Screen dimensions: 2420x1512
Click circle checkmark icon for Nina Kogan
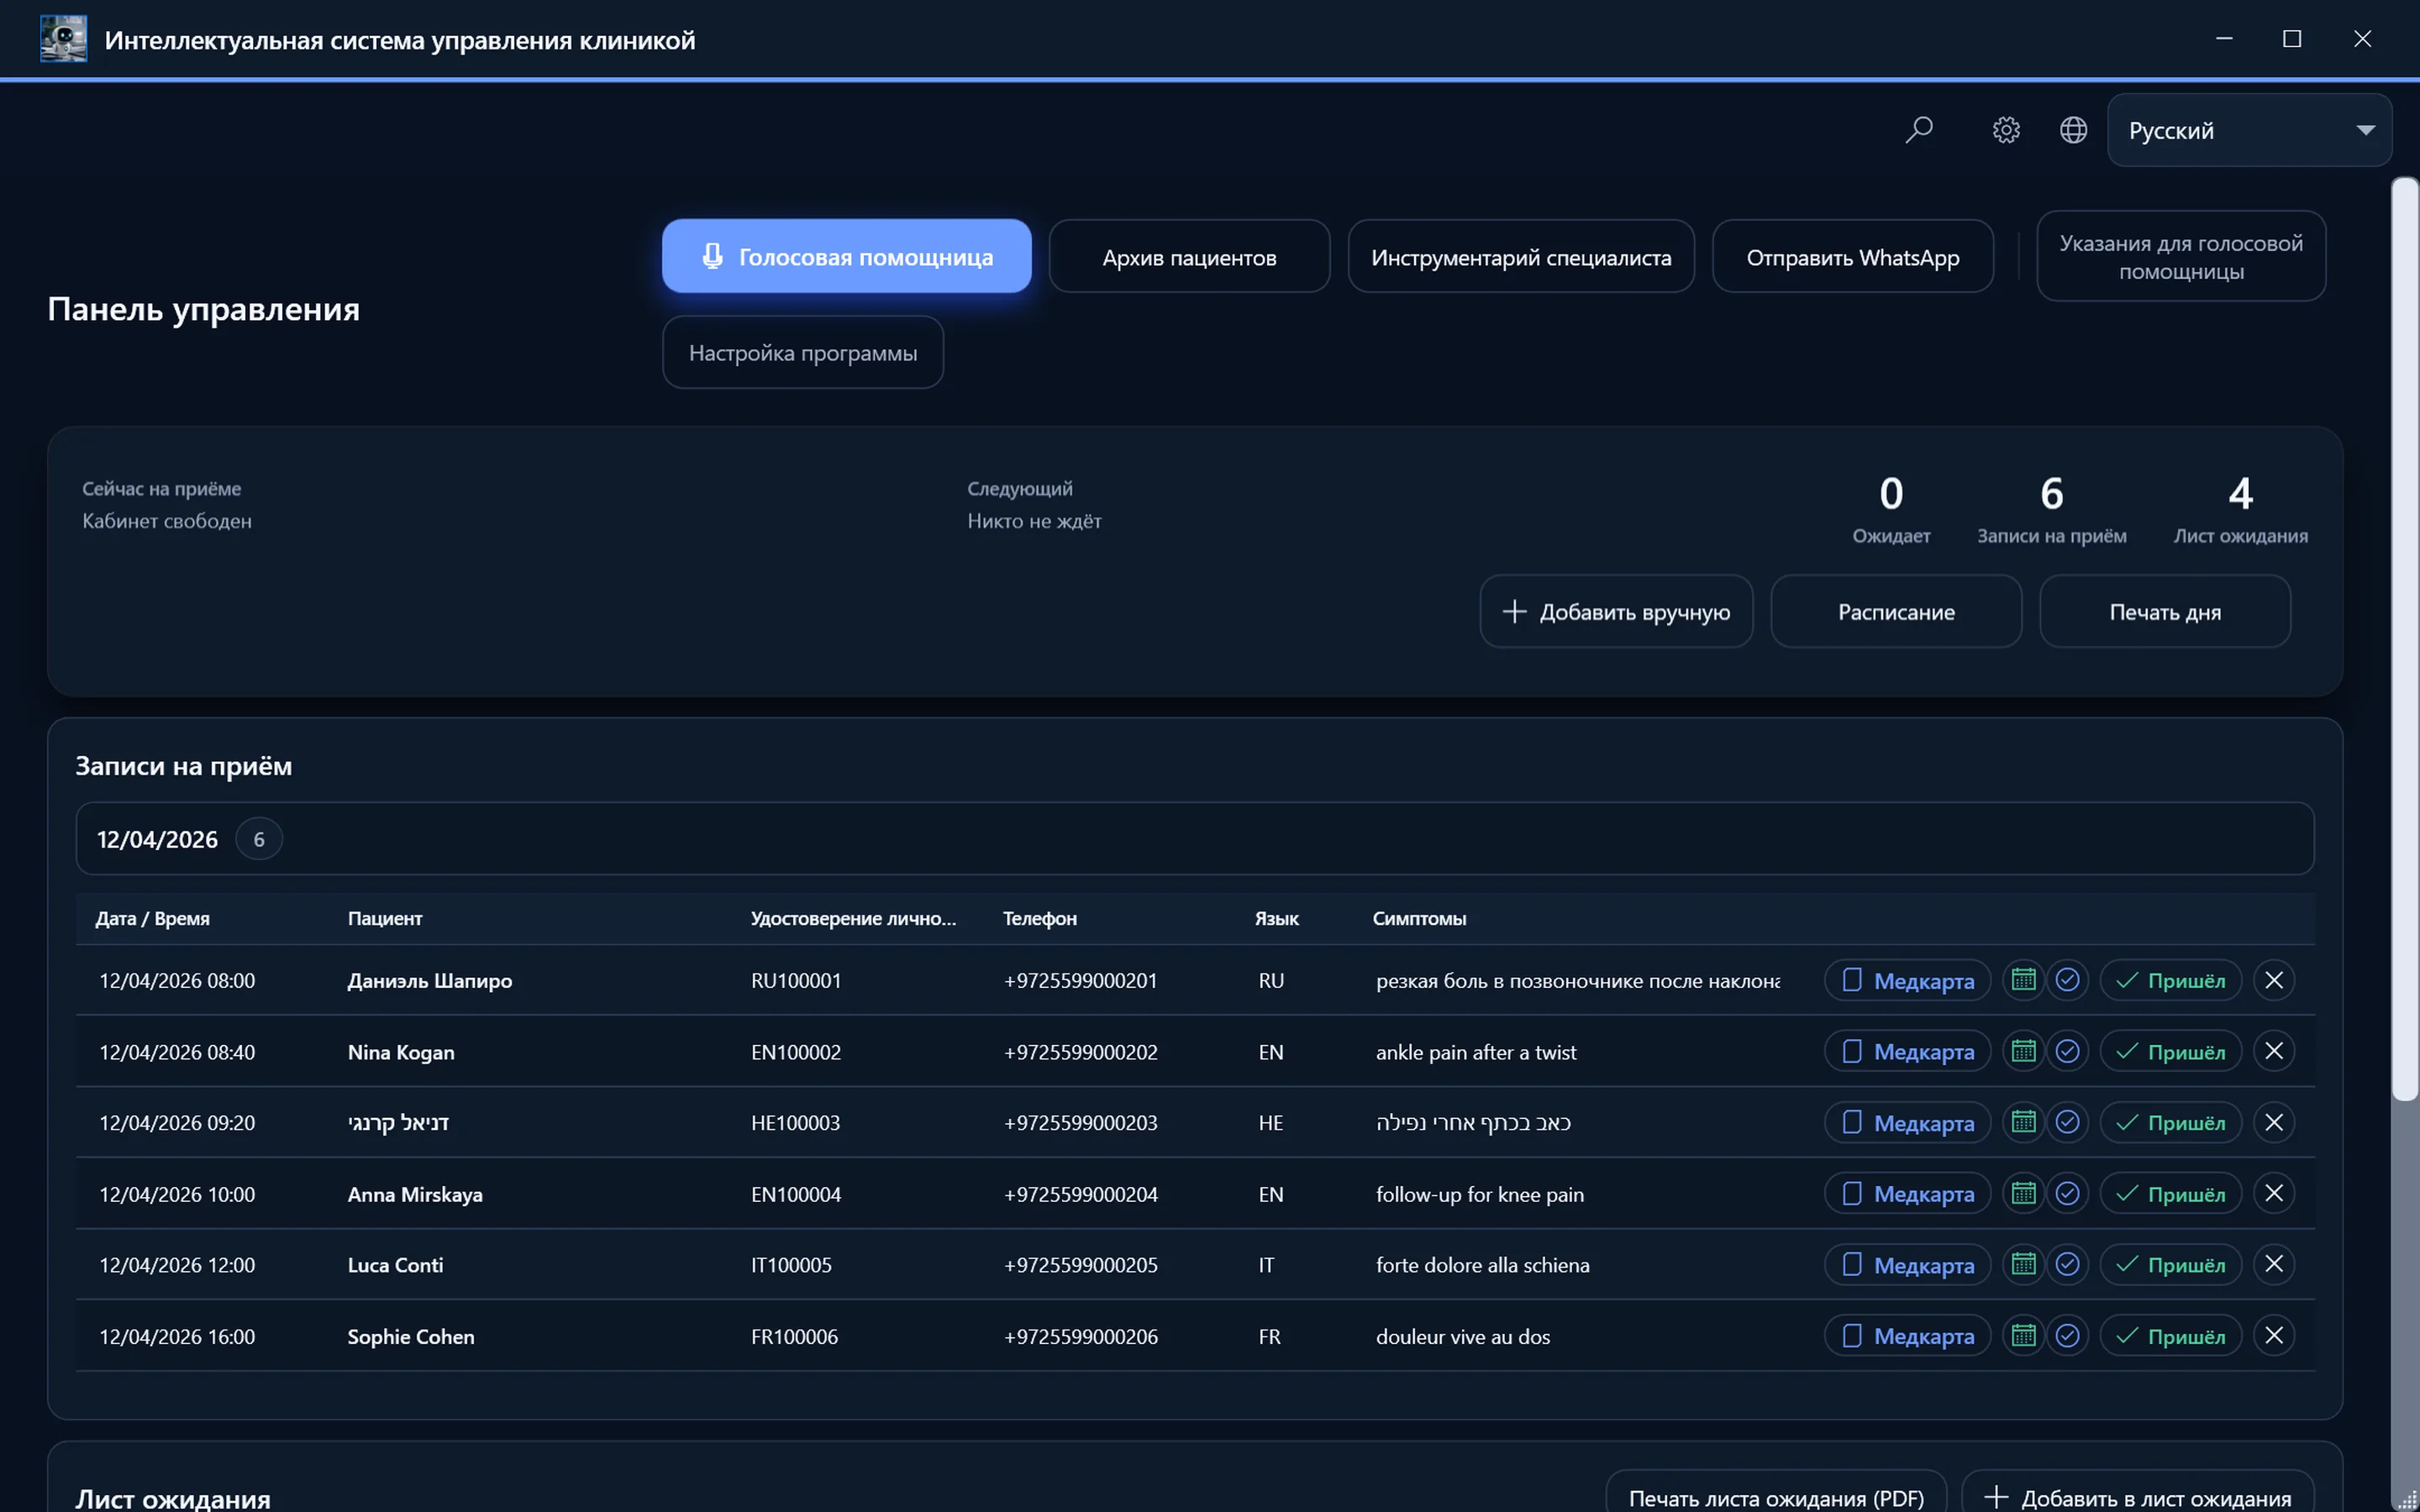tap(2067, 1051)
